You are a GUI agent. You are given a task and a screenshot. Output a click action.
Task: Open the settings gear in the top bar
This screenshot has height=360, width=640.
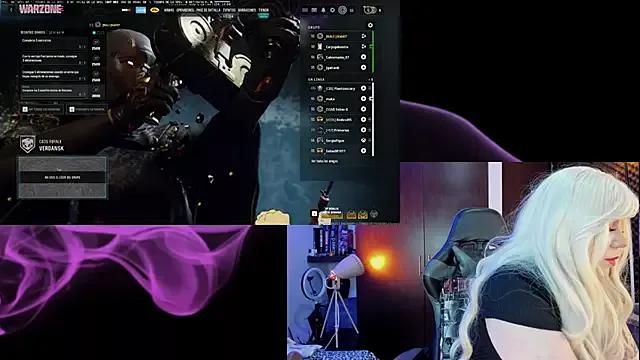[x=332, y=10]
